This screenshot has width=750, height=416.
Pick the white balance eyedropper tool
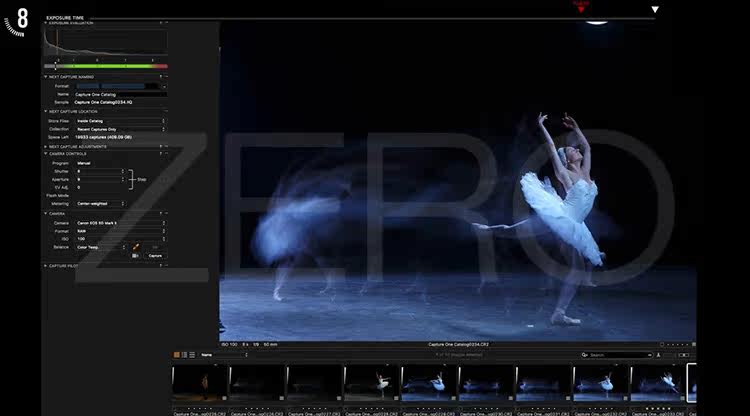(x=136, y=247)
